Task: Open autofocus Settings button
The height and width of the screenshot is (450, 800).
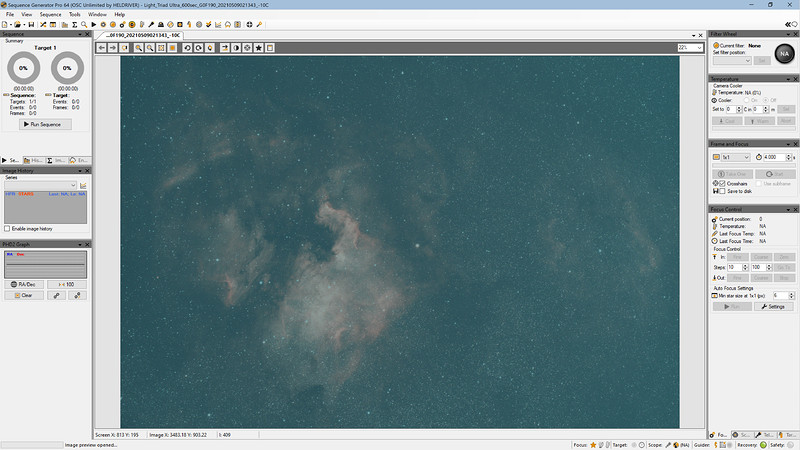Action: [x=774, y=307]
